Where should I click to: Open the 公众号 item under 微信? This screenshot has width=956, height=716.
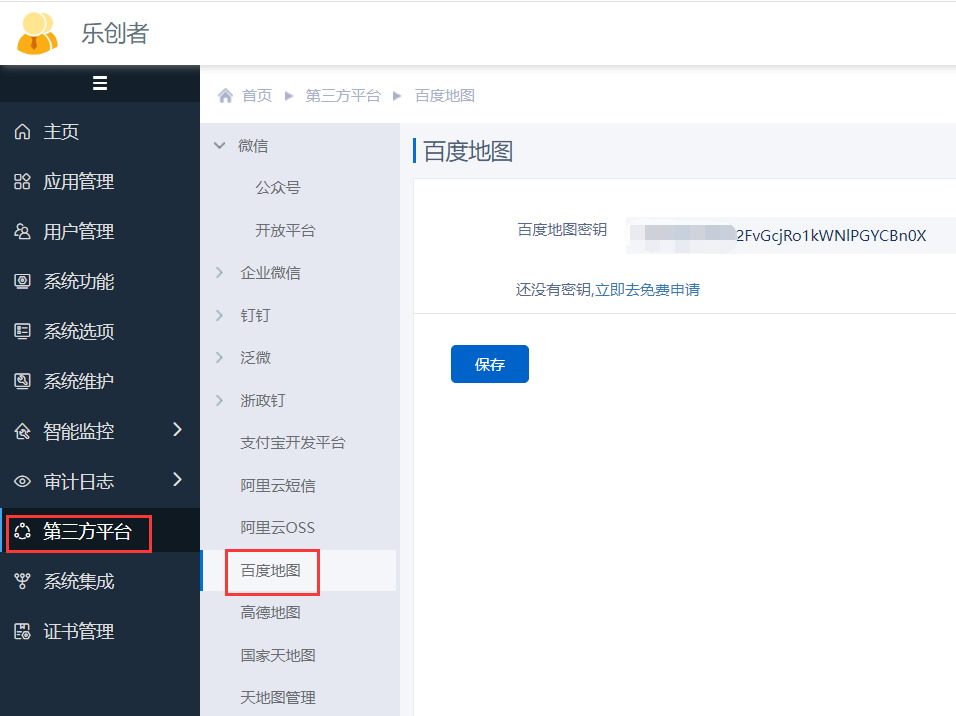point(277,188)
